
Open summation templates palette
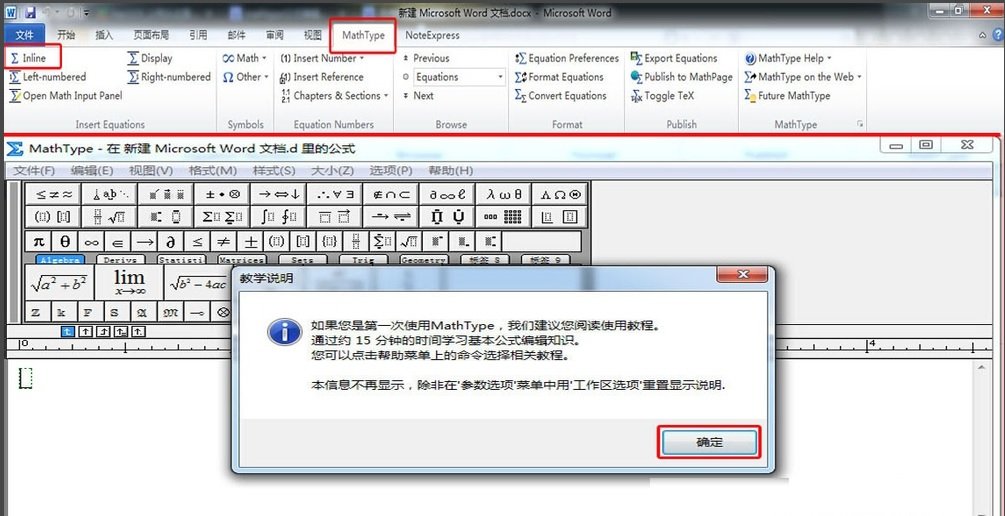tap(222, 217)
